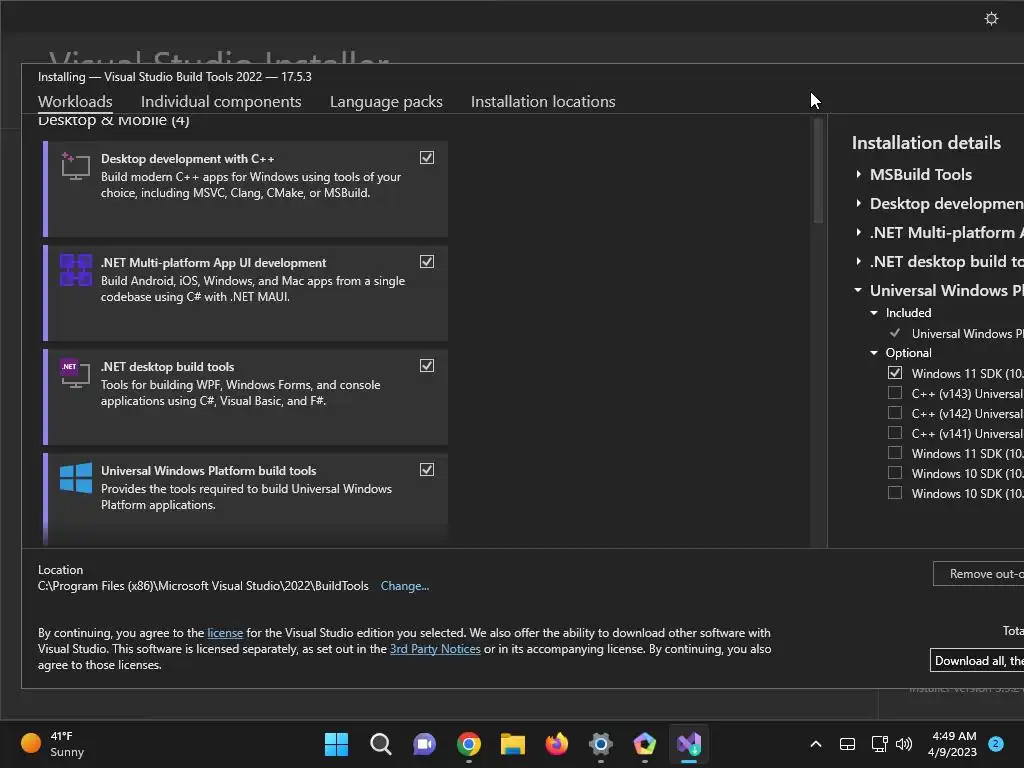Switch to Individual components tab
Image resolution: width=1024 pixels, height=768 pixels.
coord(221,102)
